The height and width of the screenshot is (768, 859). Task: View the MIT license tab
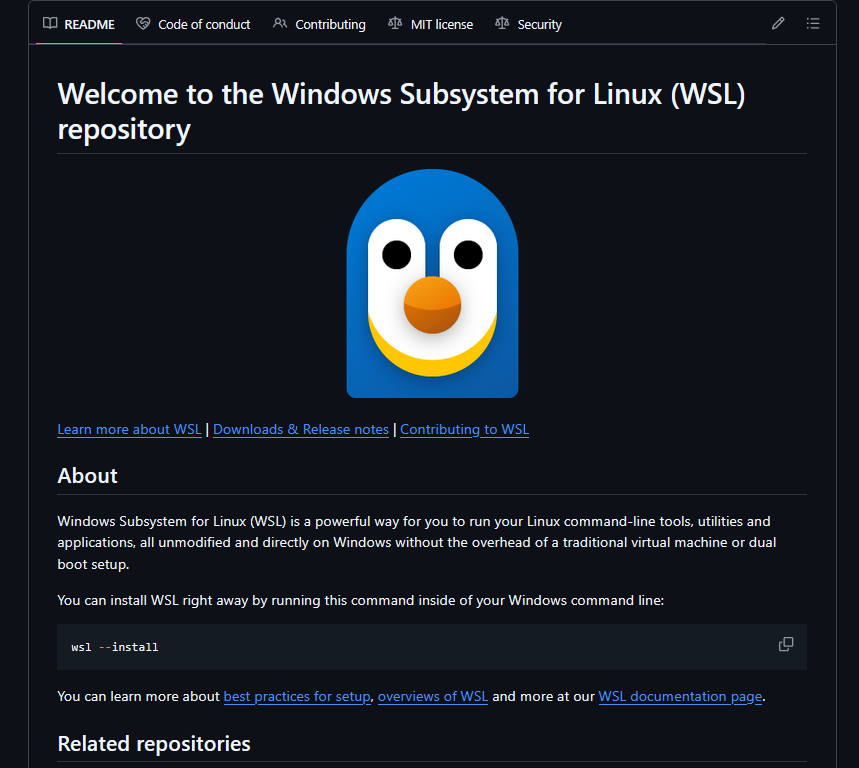point(431,24)
